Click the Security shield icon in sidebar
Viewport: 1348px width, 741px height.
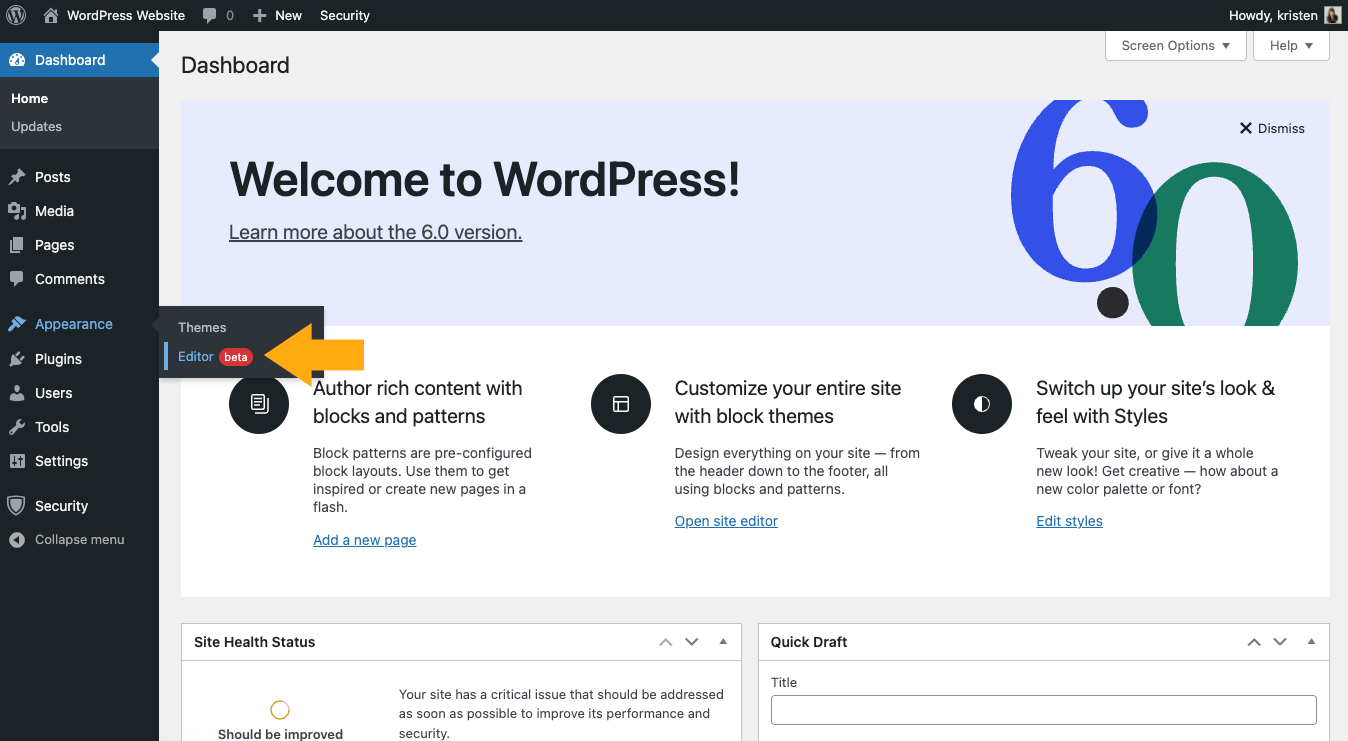click(x=16, y=506)
